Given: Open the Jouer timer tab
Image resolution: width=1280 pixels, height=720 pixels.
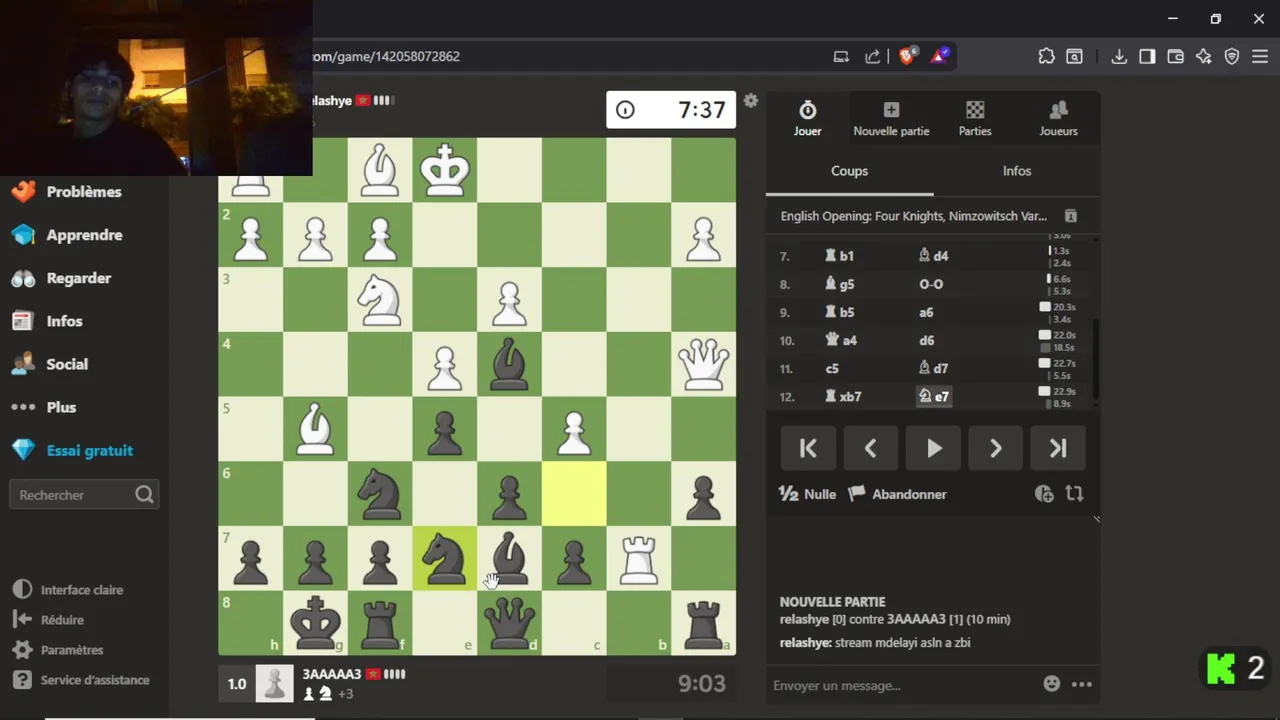Looking at the screenshot, I should coord(807,118).
